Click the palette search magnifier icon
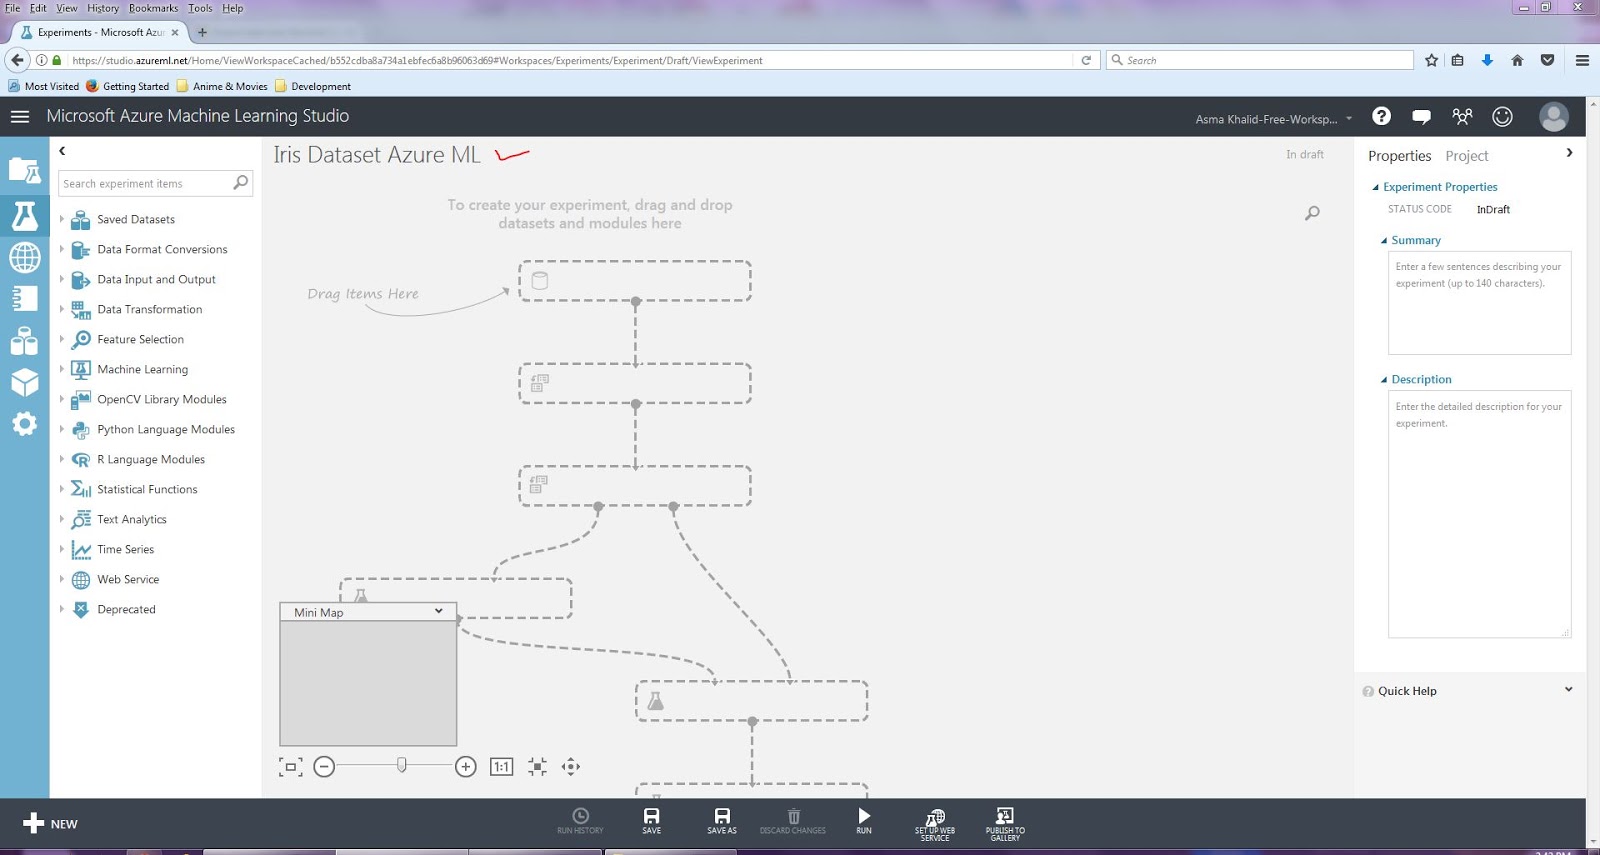The width and height of the screenshot is (1600, 855). pos(240,183)
